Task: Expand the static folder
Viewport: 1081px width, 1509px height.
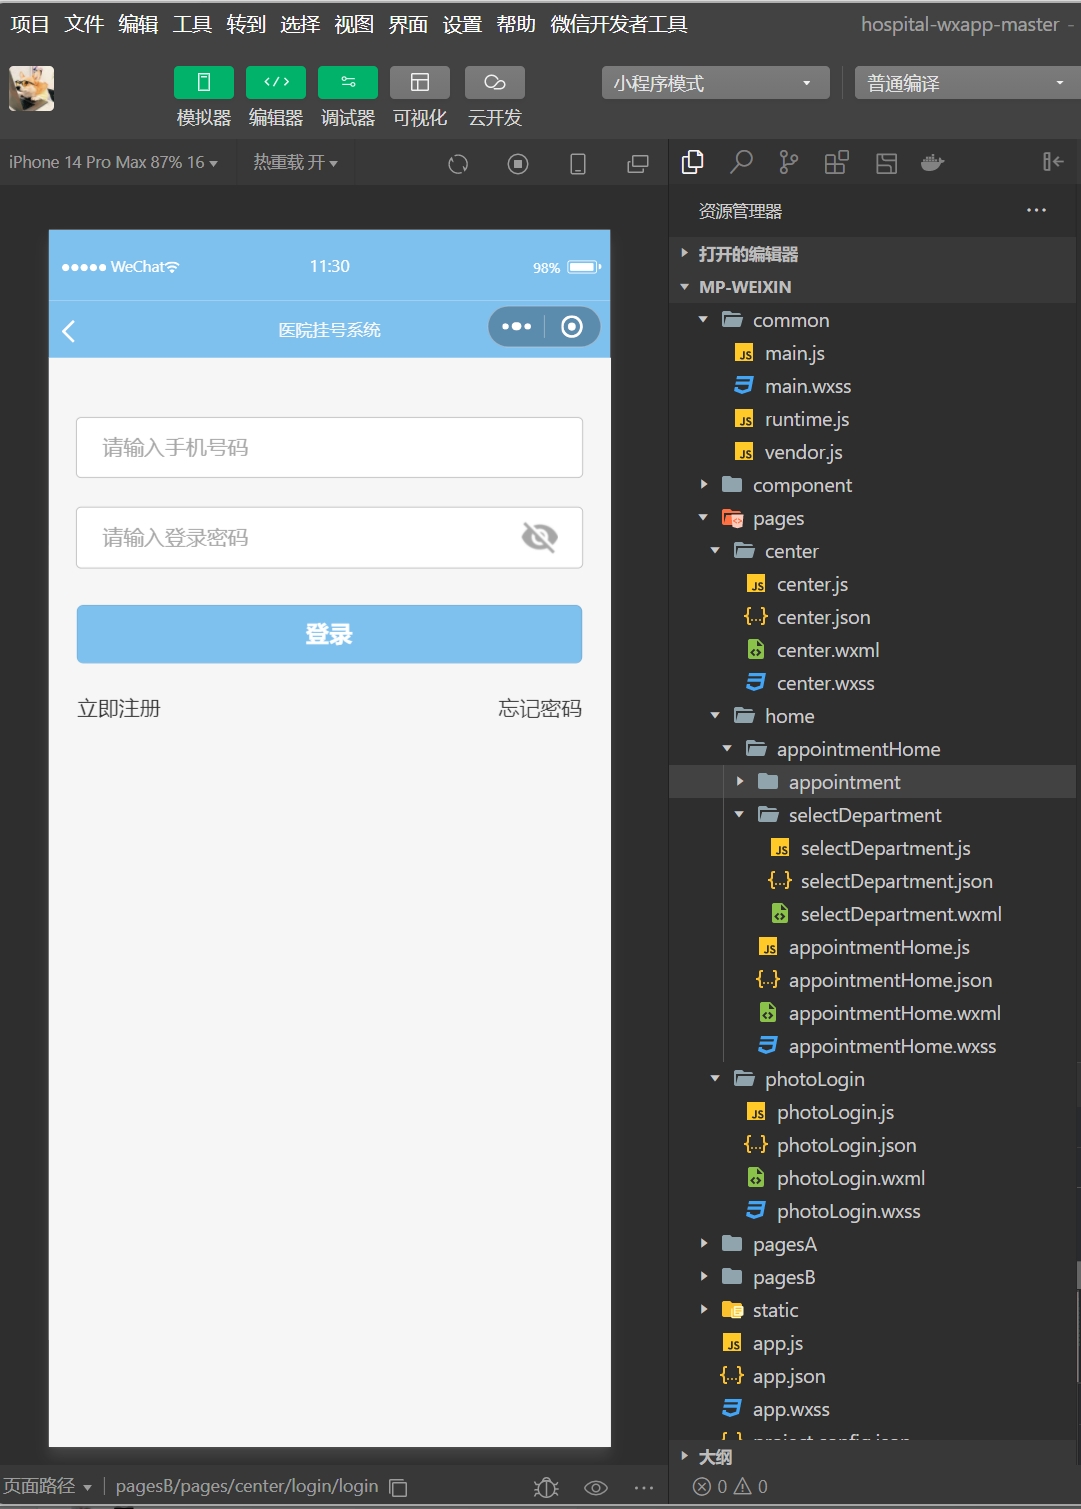Action: click(x=872, y=1310)
